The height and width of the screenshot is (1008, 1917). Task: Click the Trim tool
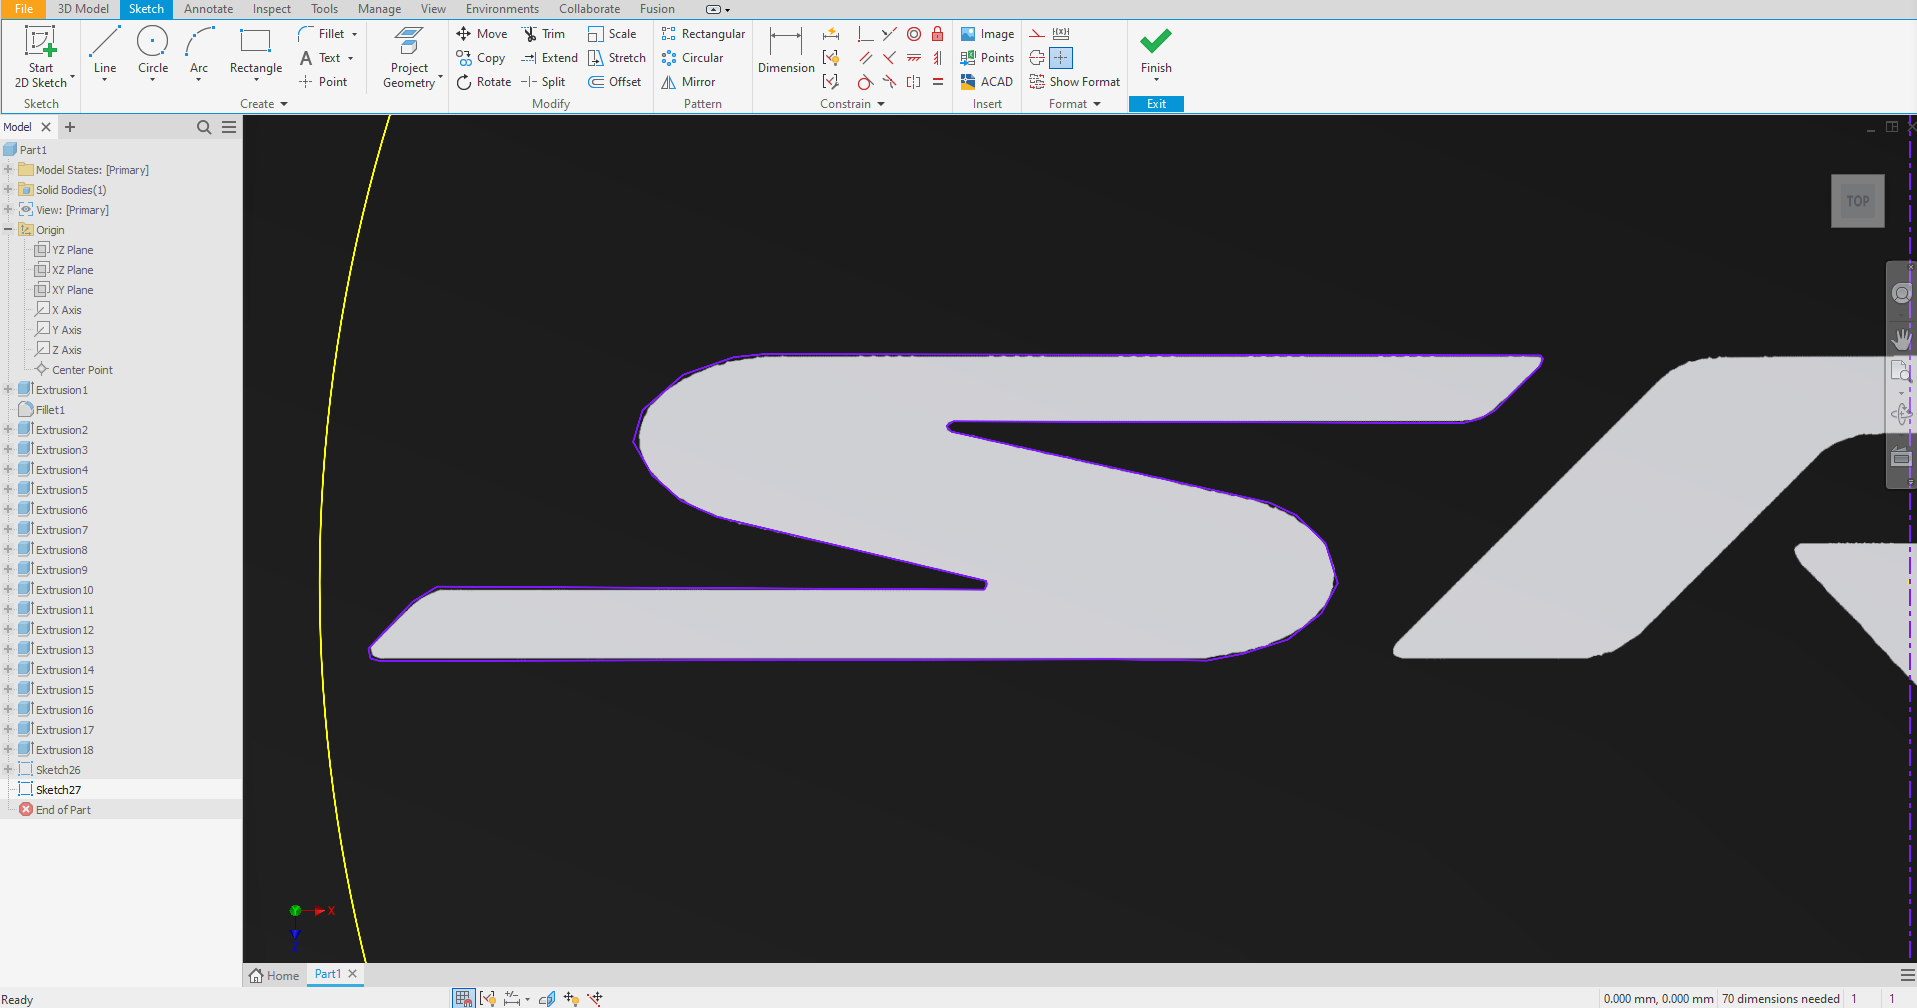(543, 34)
